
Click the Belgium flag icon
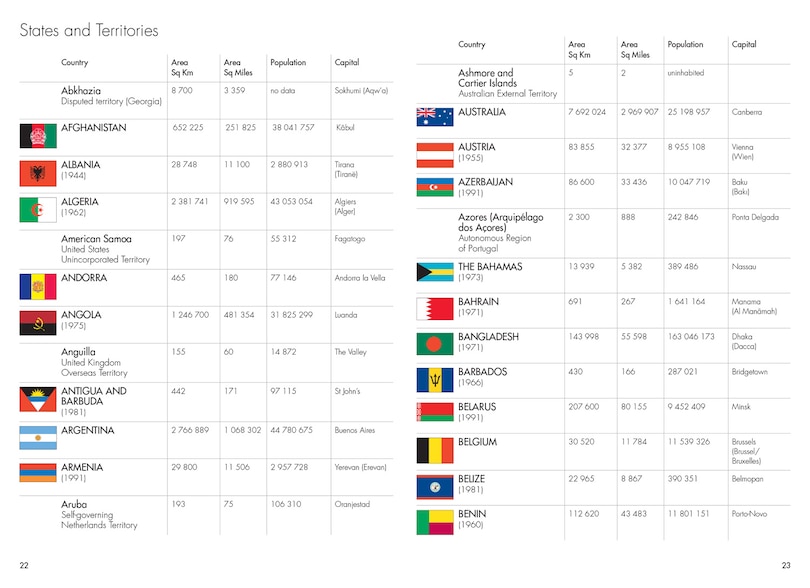(x=435, y=450)
